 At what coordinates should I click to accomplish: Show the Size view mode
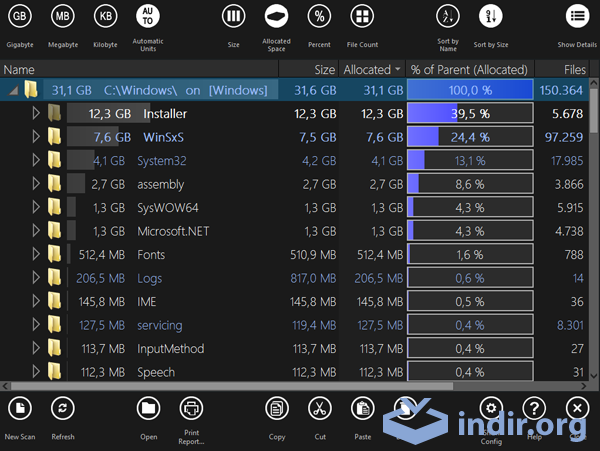(x=233, y=16)
